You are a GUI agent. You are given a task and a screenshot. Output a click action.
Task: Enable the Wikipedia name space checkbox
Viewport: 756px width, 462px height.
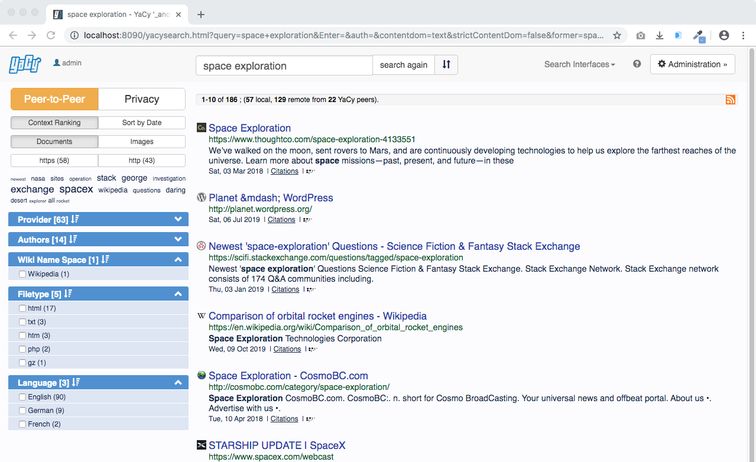[x=22, y=273]
